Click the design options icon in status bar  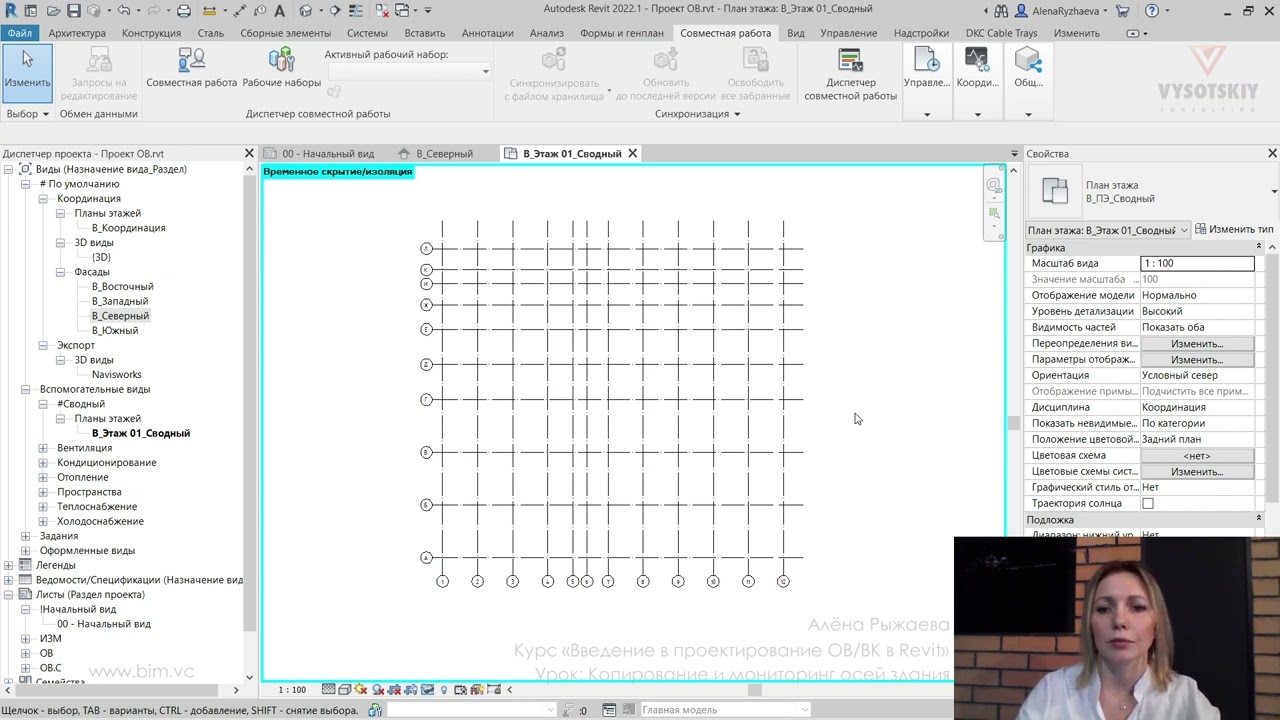(x=610, y=710)
